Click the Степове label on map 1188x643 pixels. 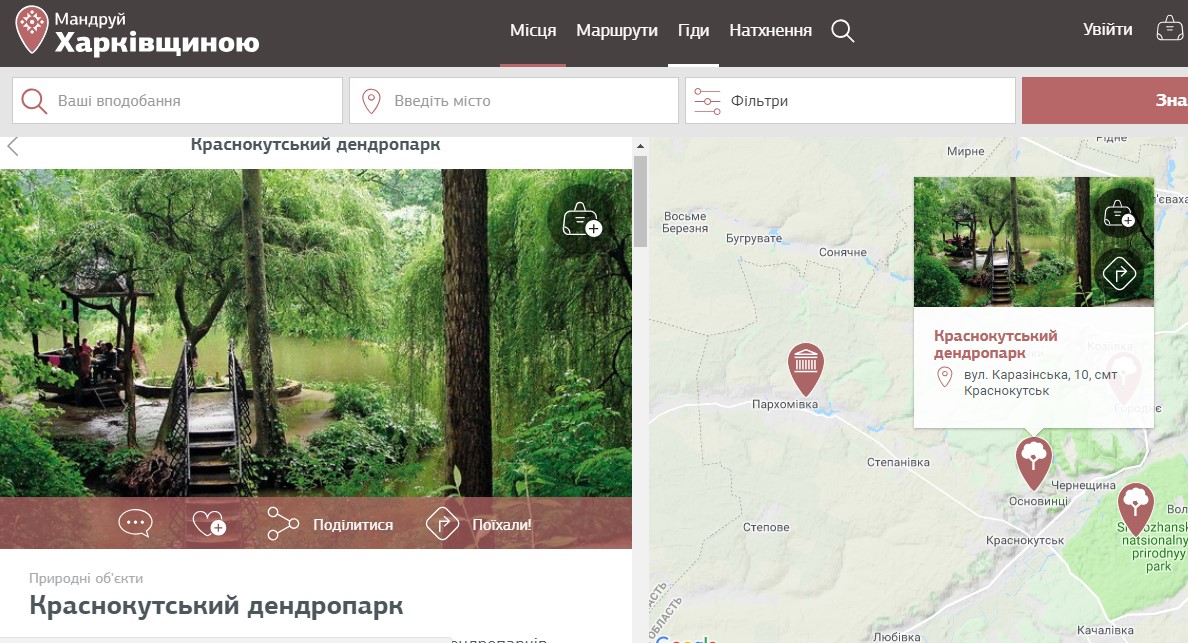pyautogui.click(x=766, y=527)
